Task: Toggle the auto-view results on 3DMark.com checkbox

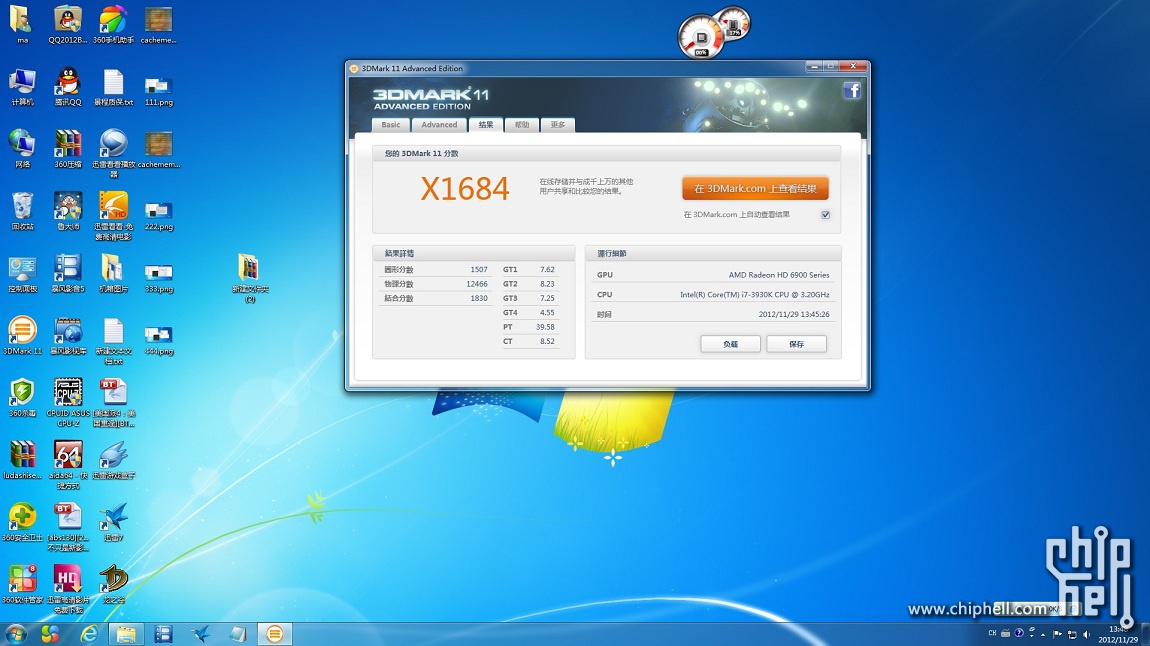Action: tap(825, 215)
